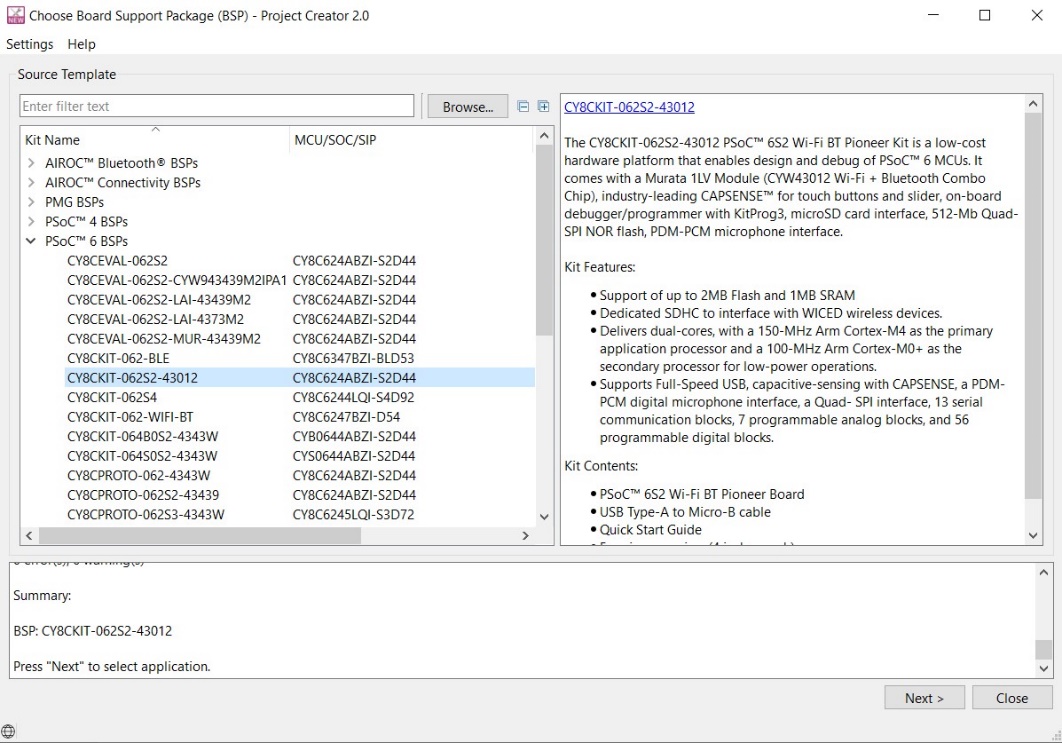Click kit list vertical scrollbar thumb
This screenshot has height=743, width=1062.
coord(544,240)
